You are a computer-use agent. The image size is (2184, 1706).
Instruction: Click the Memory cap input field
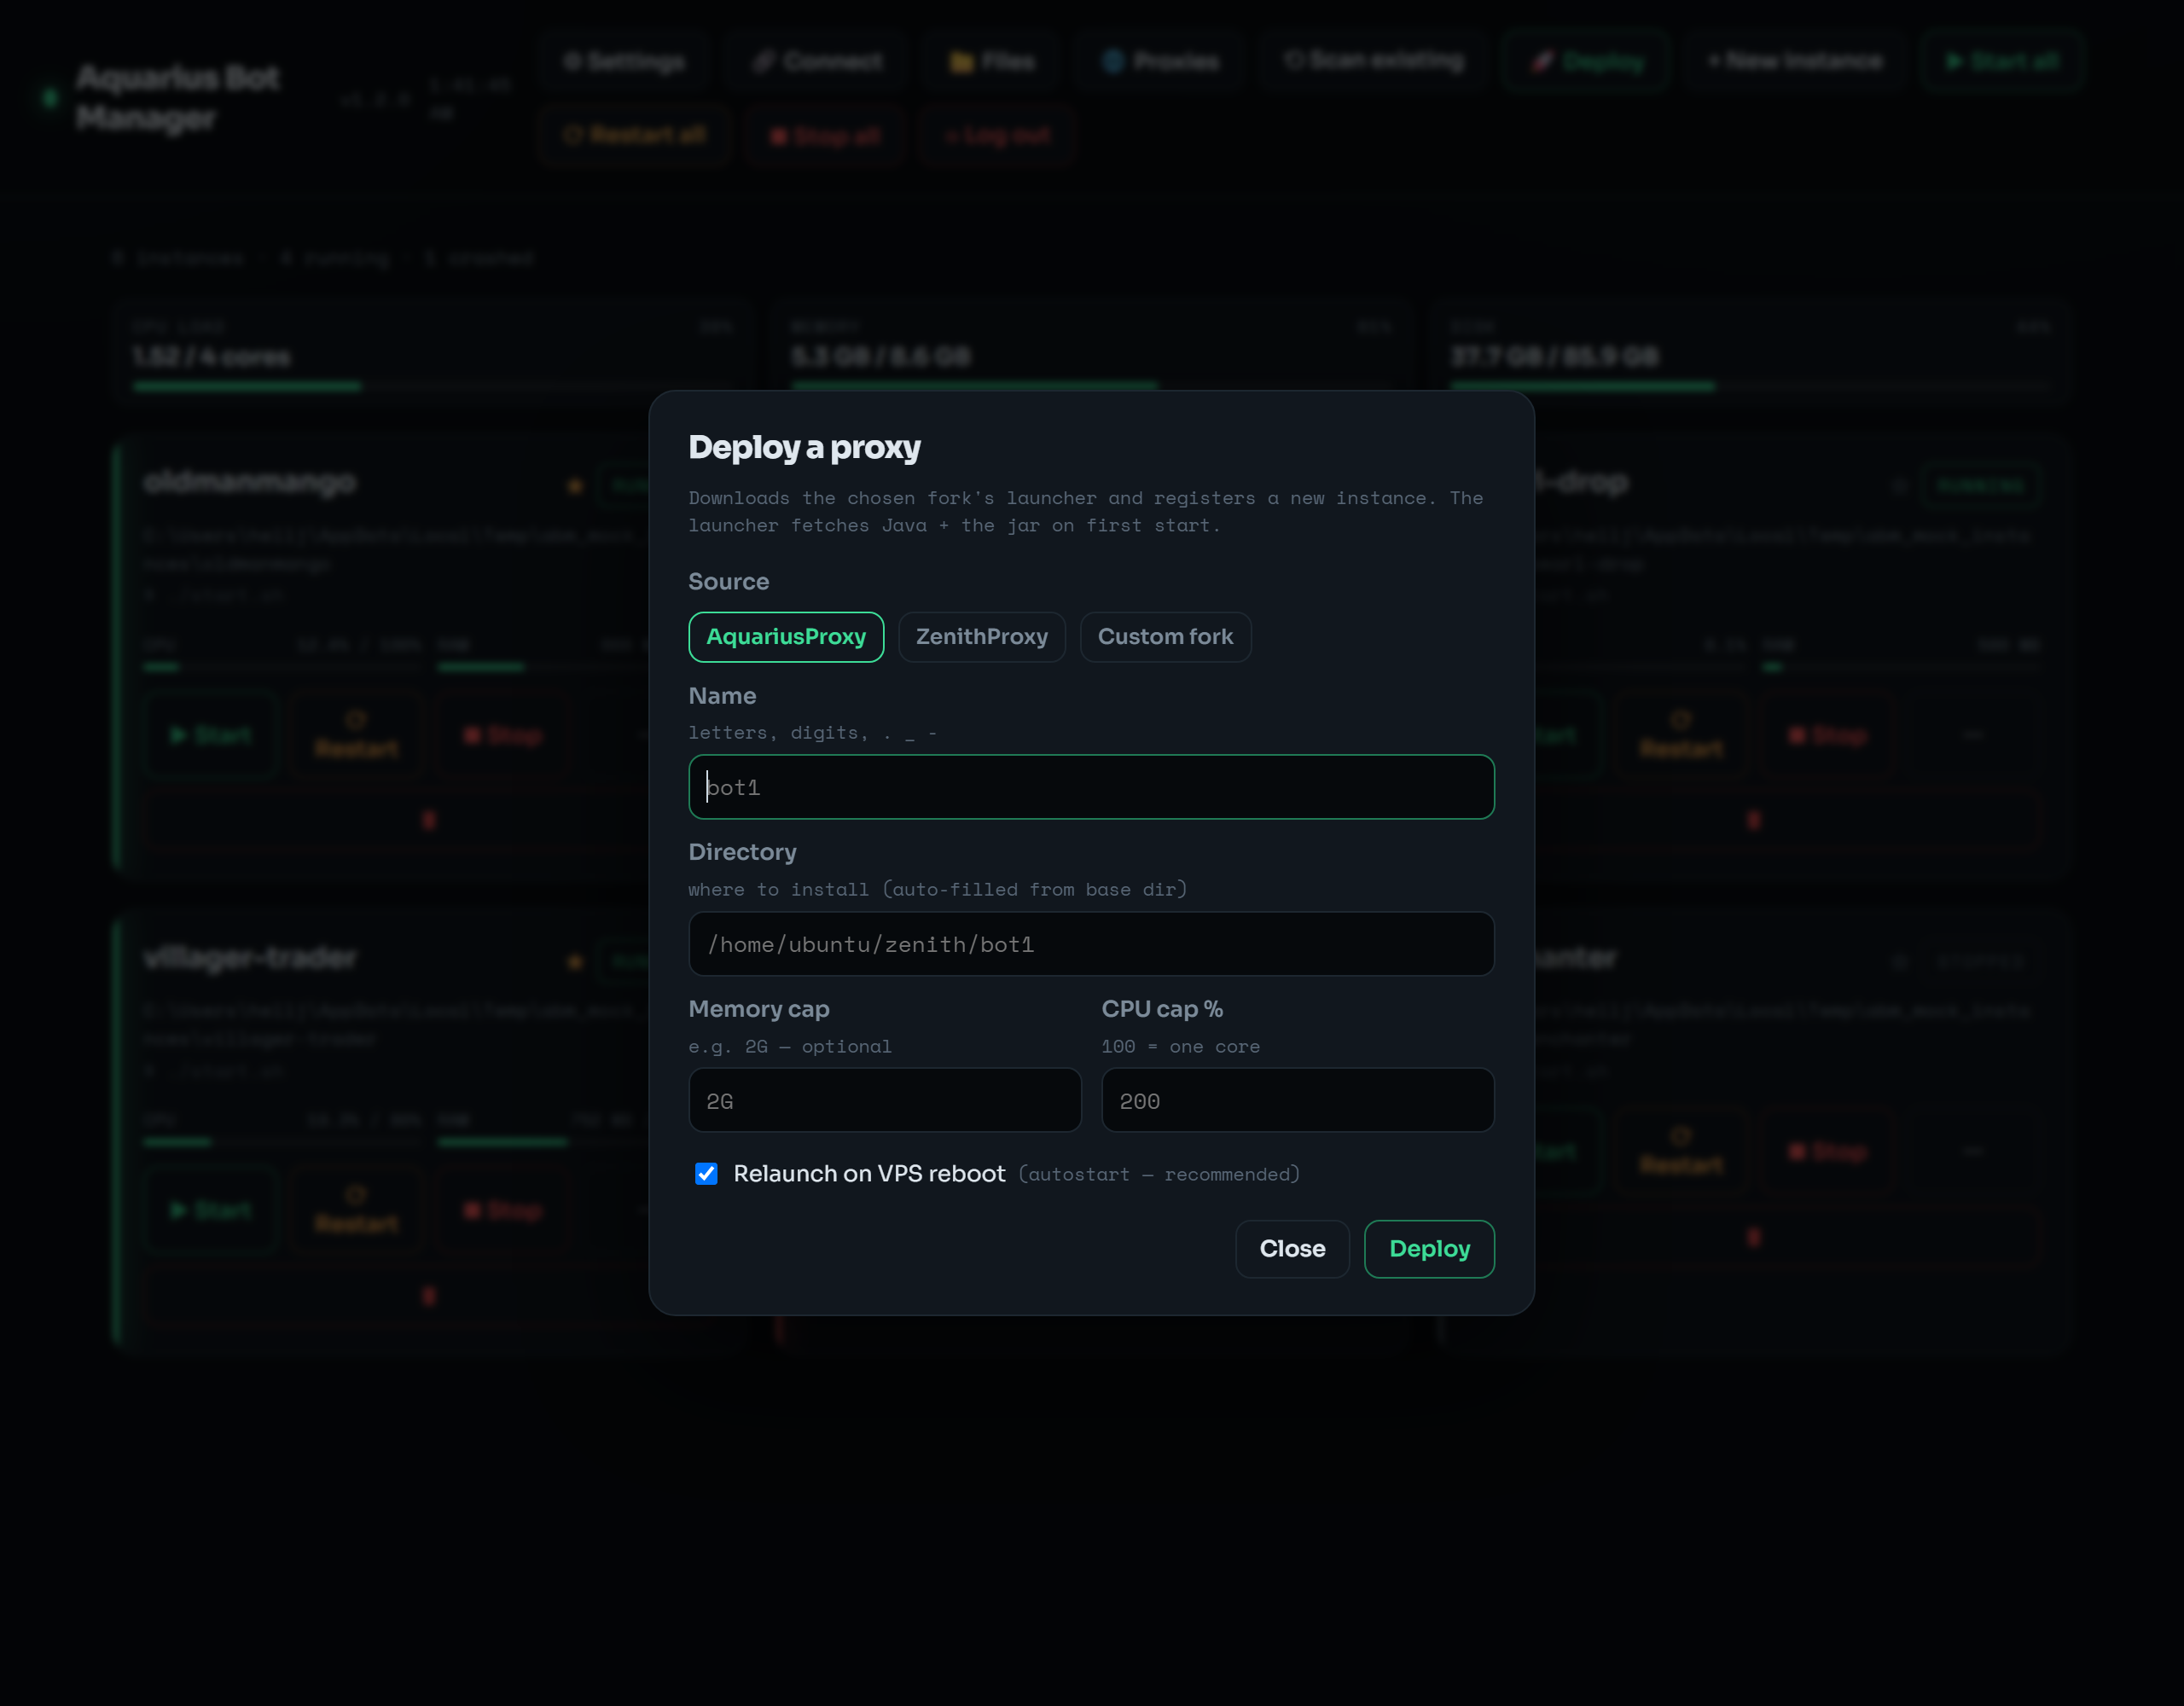884,1100
